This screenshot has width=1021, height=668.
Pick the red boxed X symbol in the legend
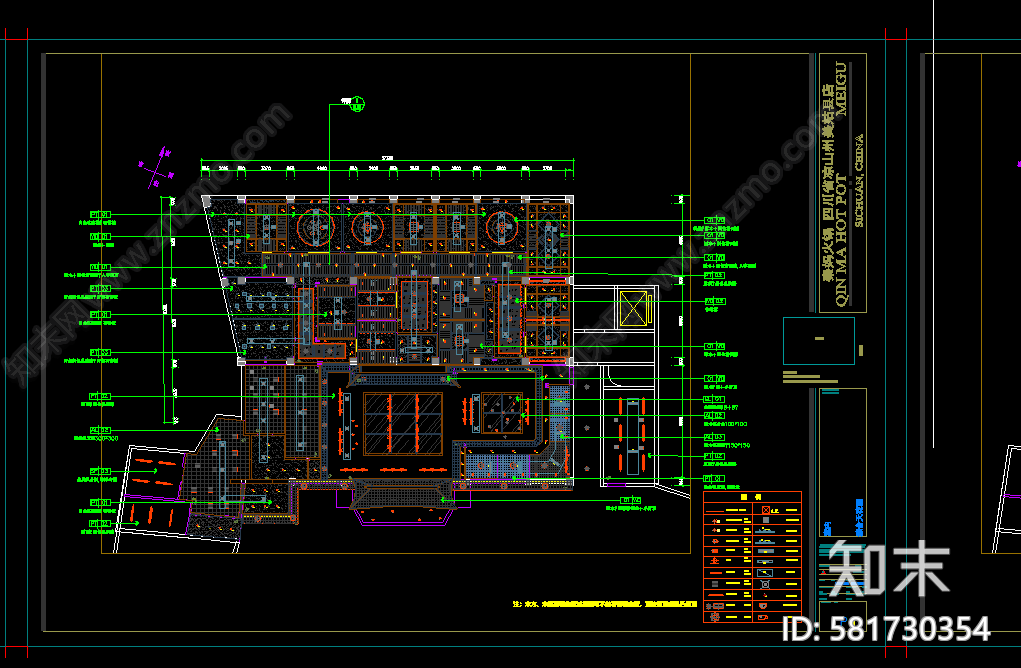click(765, 510)
